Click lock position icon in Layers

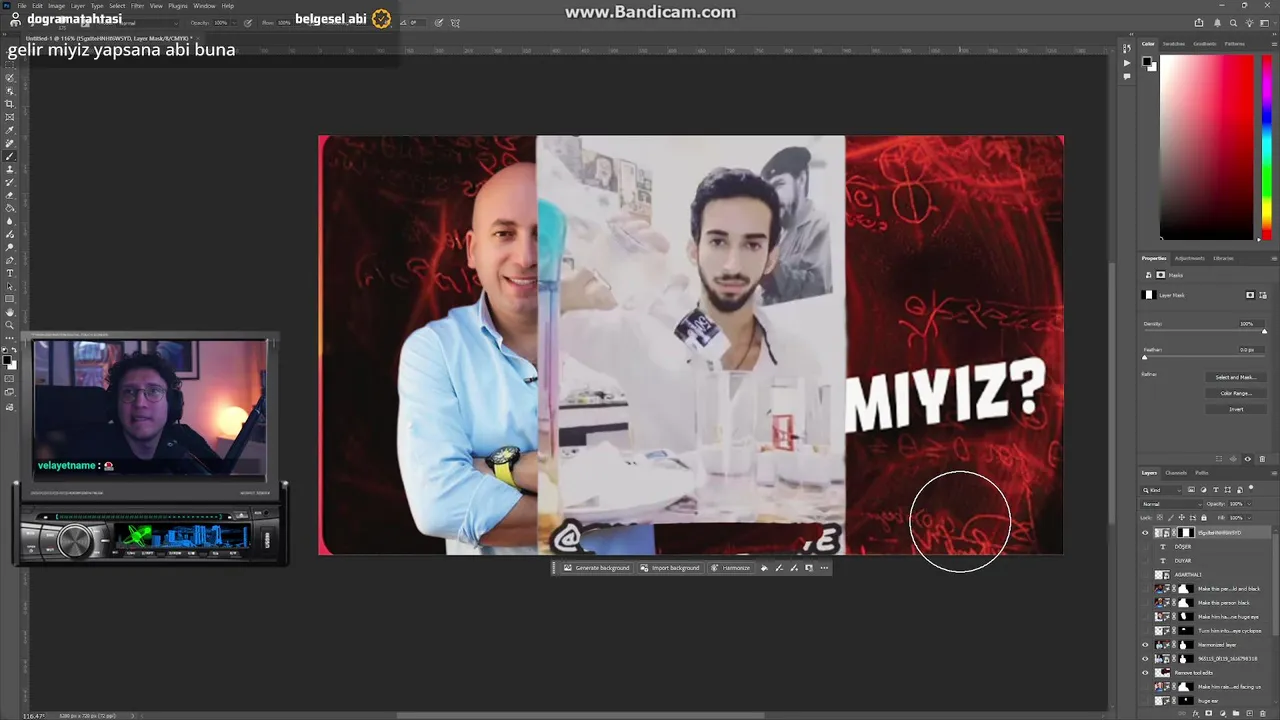[x=1182, y=518]
